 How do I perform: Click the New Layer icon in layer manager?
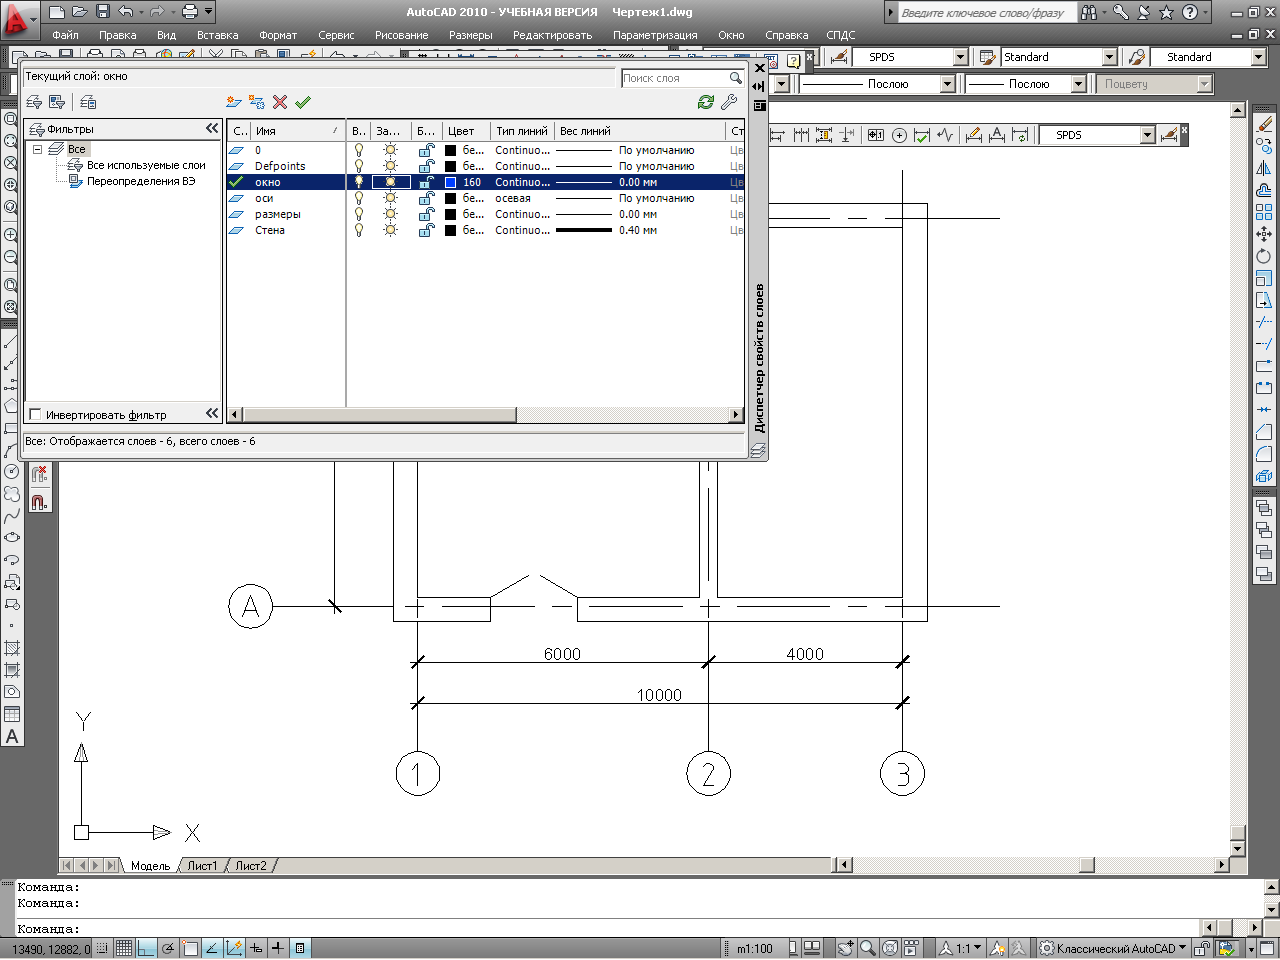point(233,102)
